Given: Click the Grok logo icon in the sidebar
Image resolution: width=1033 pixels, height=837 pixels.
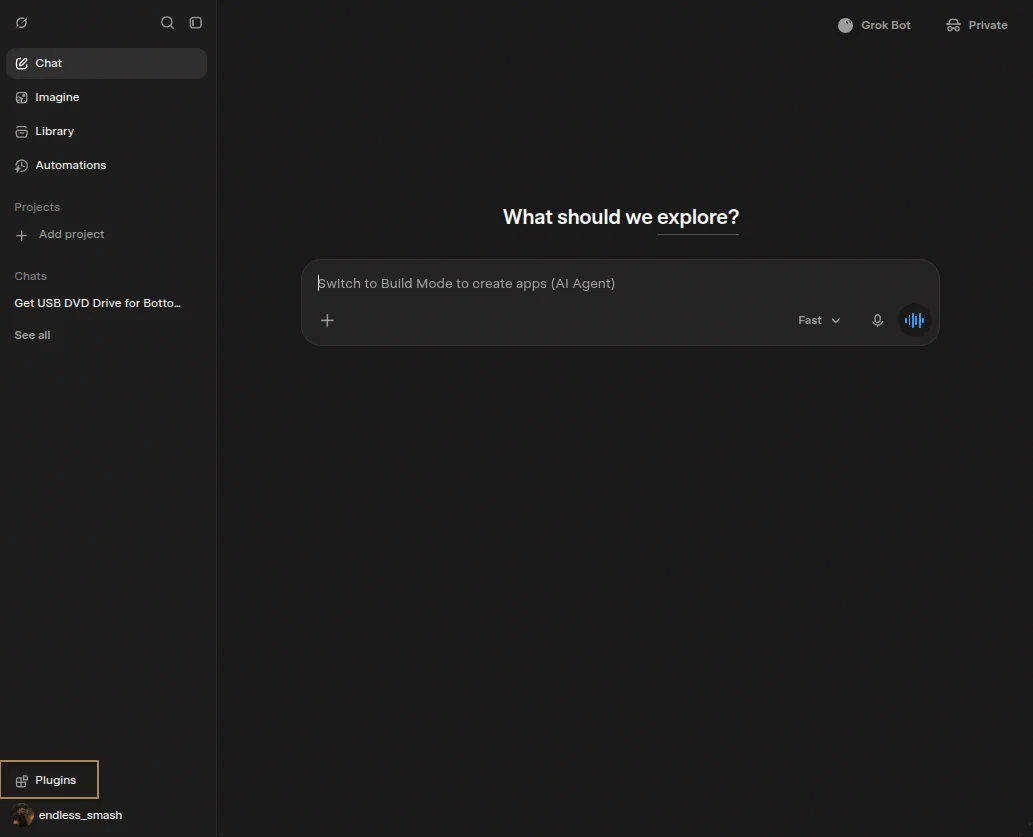Looking at the screenshot, I should [21, 23].
